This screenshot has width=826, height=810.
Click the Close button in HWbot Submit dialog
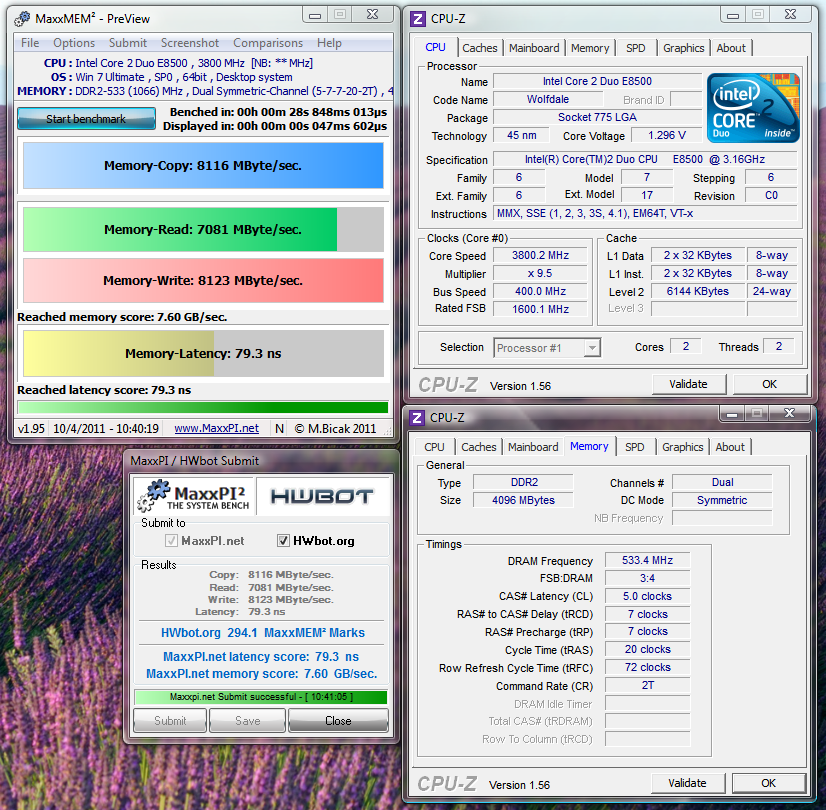click(338, 720)
